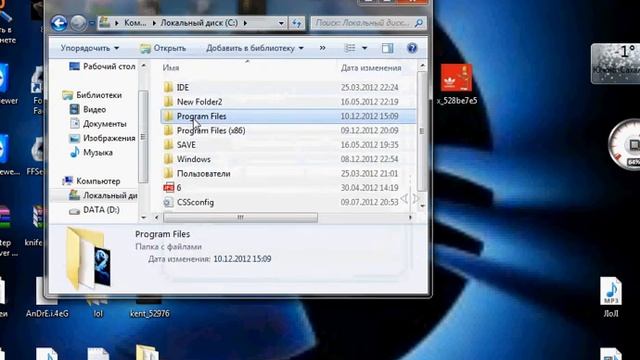
Task: Open the address bar history dropdown
Action: (x=281, y=23)
